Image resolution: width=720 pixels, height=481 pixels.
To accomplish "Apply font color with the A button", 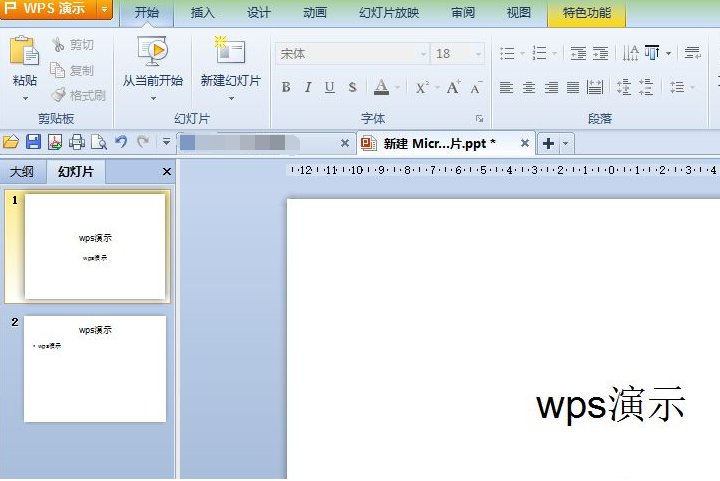I will (381, 87).
